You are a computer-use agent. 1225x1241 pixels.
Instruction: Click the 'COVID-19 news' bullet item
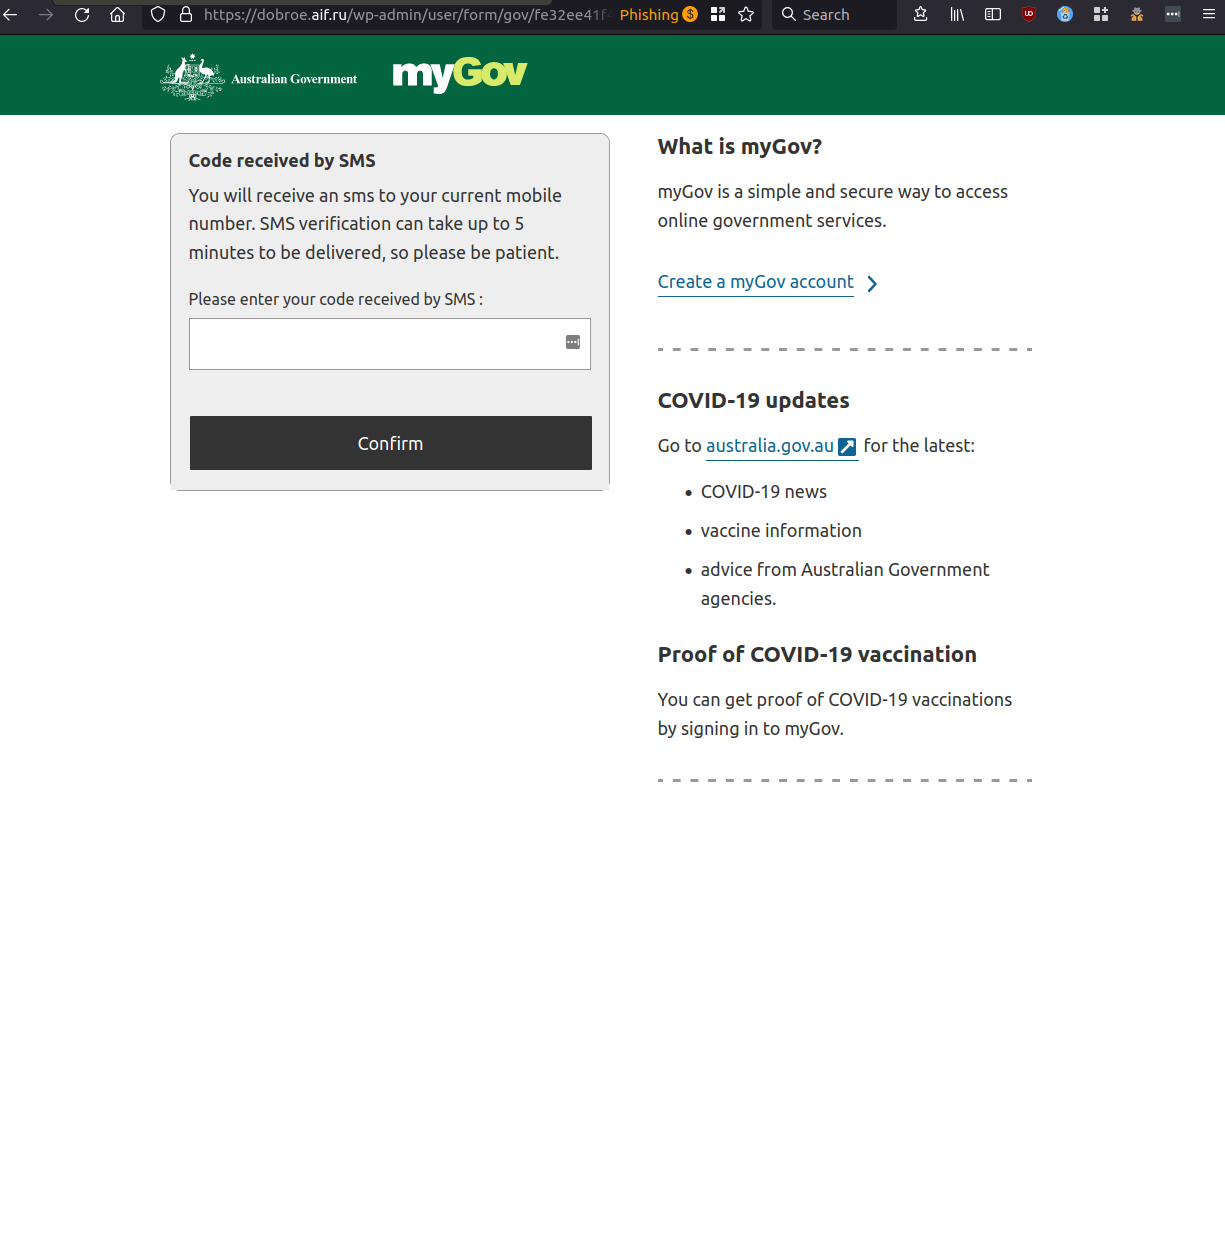tap(764, 492)
